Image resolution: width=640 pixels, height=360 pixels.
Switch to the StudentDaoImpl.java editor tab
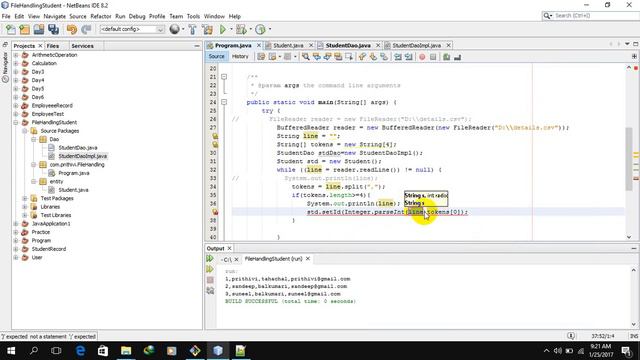[416, 45]
